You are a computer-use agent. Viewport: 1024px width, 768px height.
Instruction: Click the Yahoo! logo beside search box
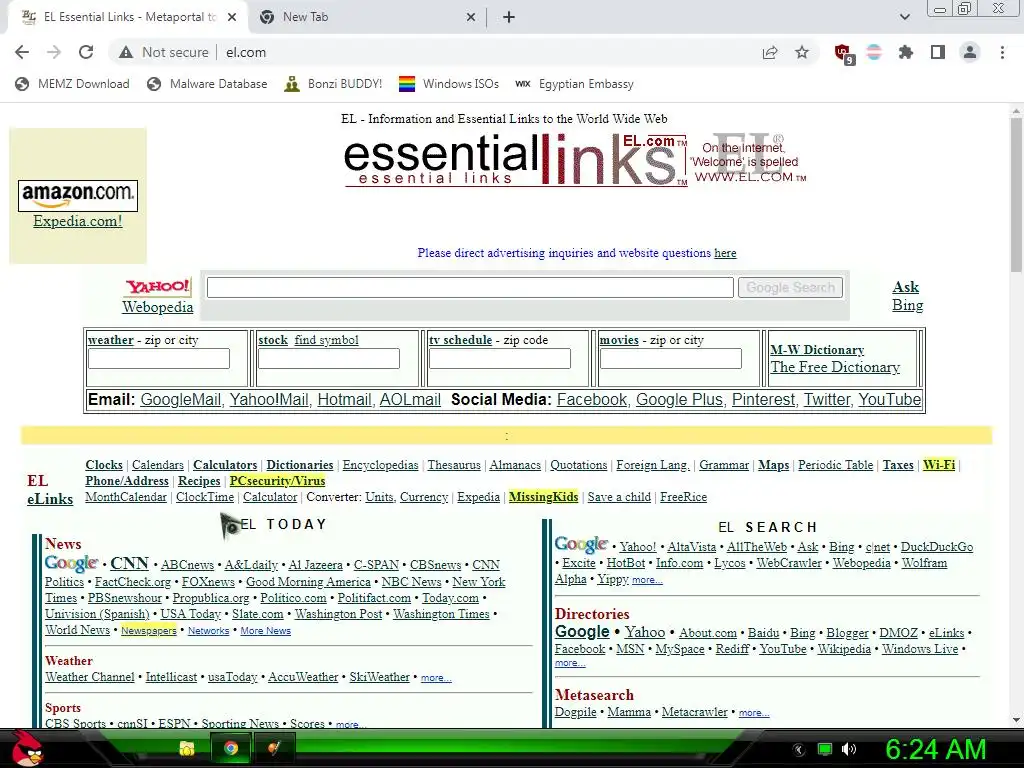click(158, 287)
